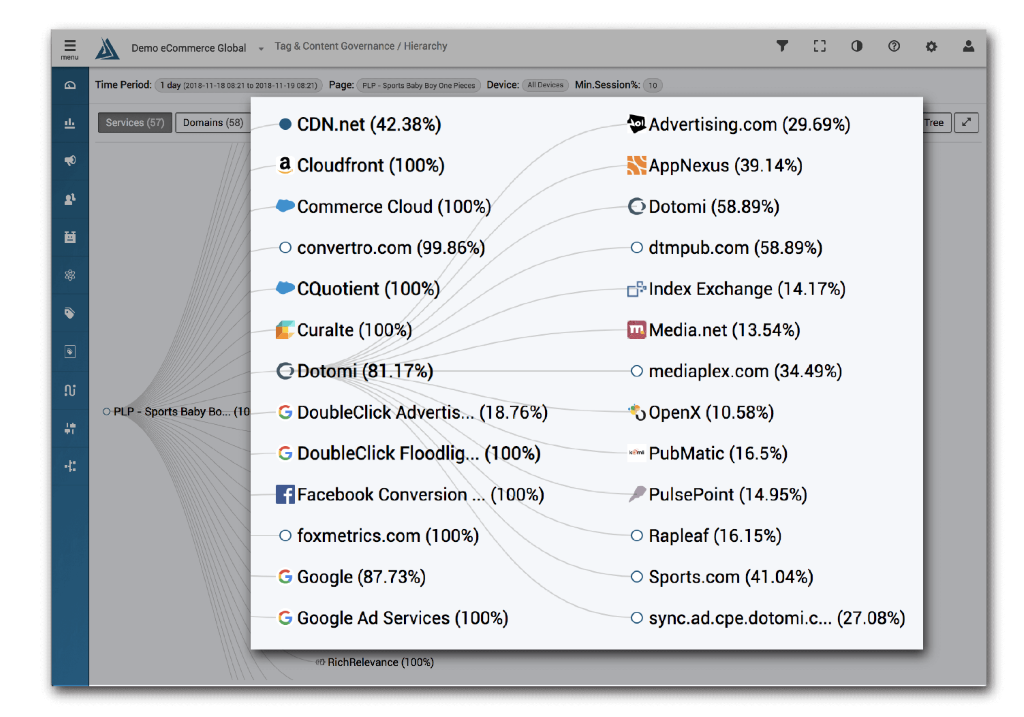This screenshot has width=1024, height=717.
Task: Open bar chart reports in sidebar
Action: click(70, 123)
